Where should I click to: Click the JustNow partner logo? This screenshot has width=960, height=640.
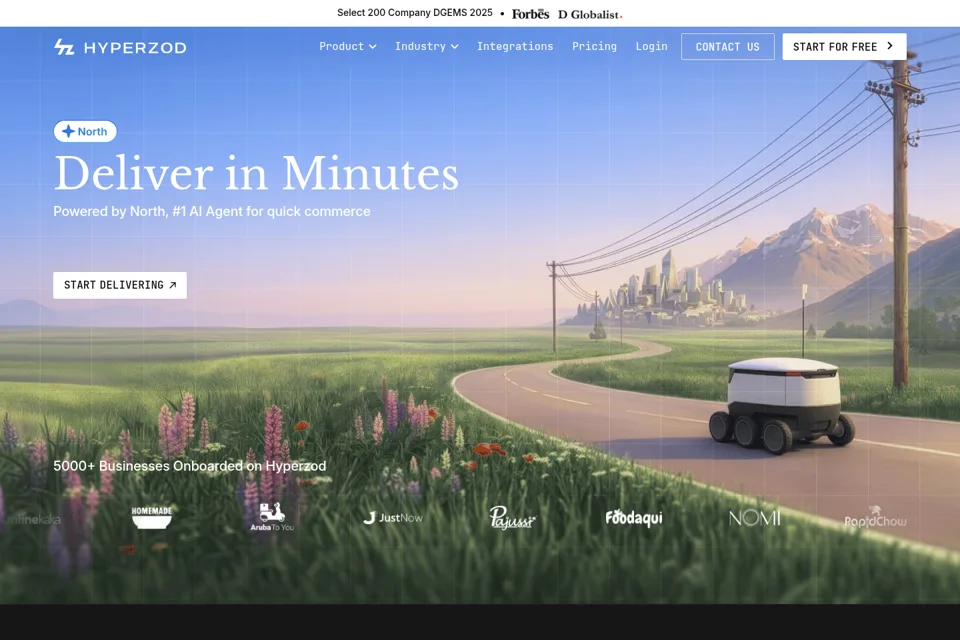(392, 518)
